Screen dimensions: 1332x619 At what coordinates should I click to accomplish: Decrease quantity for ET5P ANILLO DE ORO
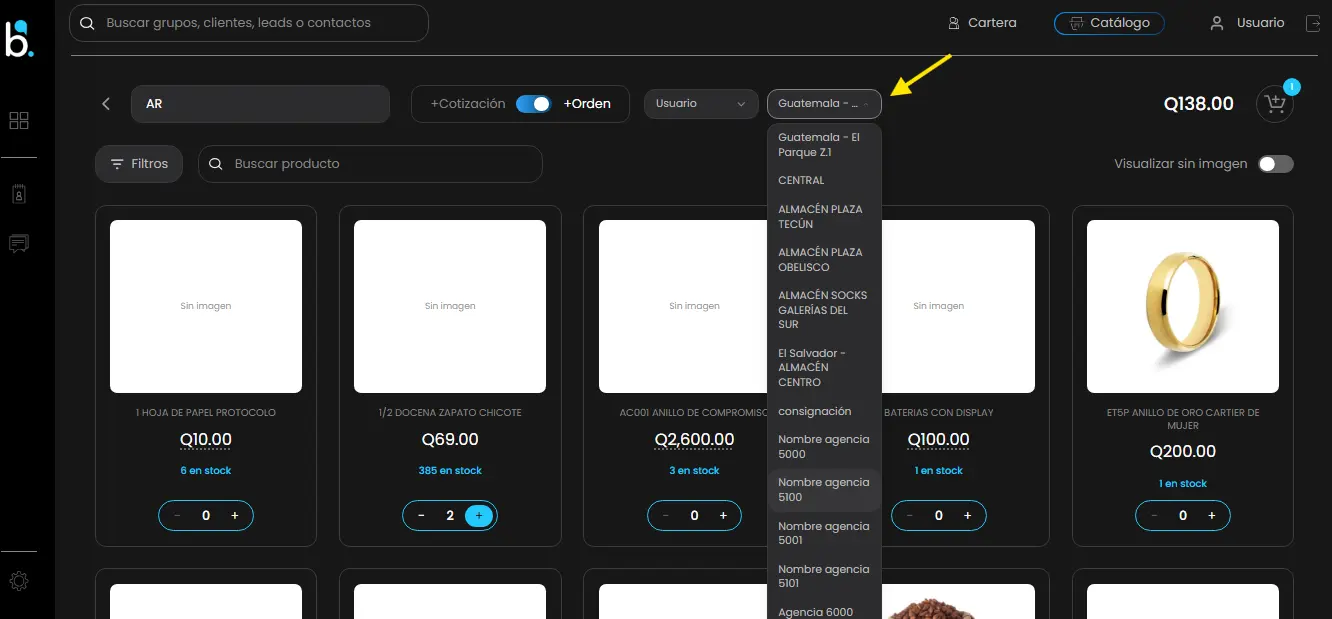[x=1154, y=516]
